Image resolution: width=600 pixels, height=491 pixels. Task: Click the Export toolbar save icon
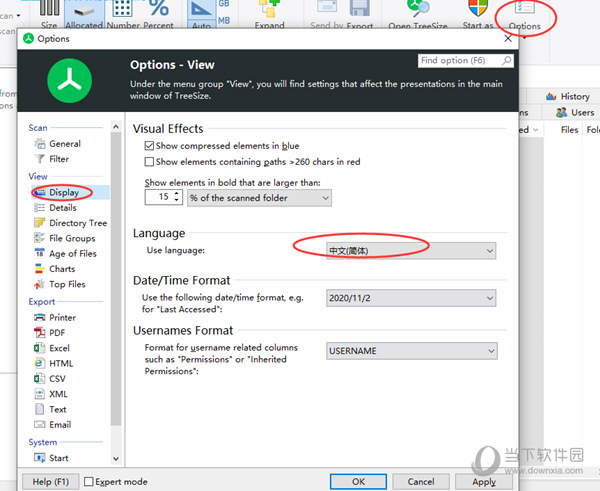pos(360,8)
